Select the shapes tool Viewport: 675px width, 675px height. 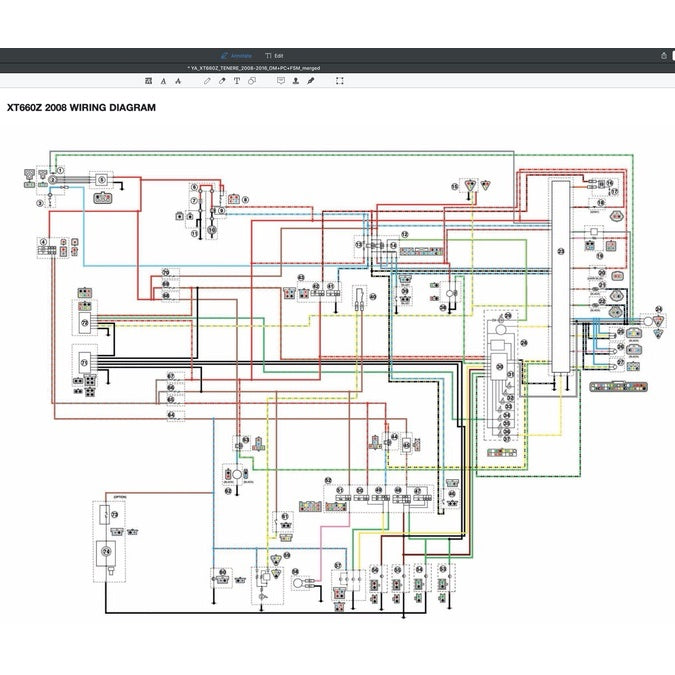point(251,80)
